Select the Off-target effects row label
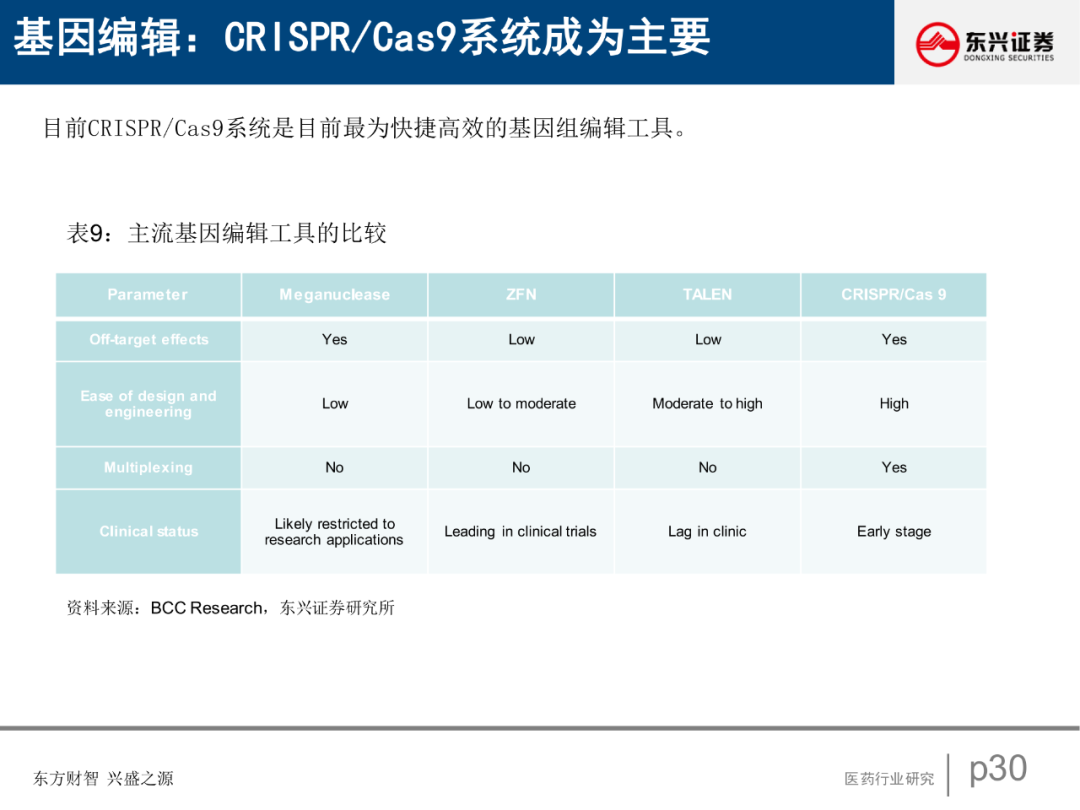Viewport: 1080px width, 810px height. (148, 340)
